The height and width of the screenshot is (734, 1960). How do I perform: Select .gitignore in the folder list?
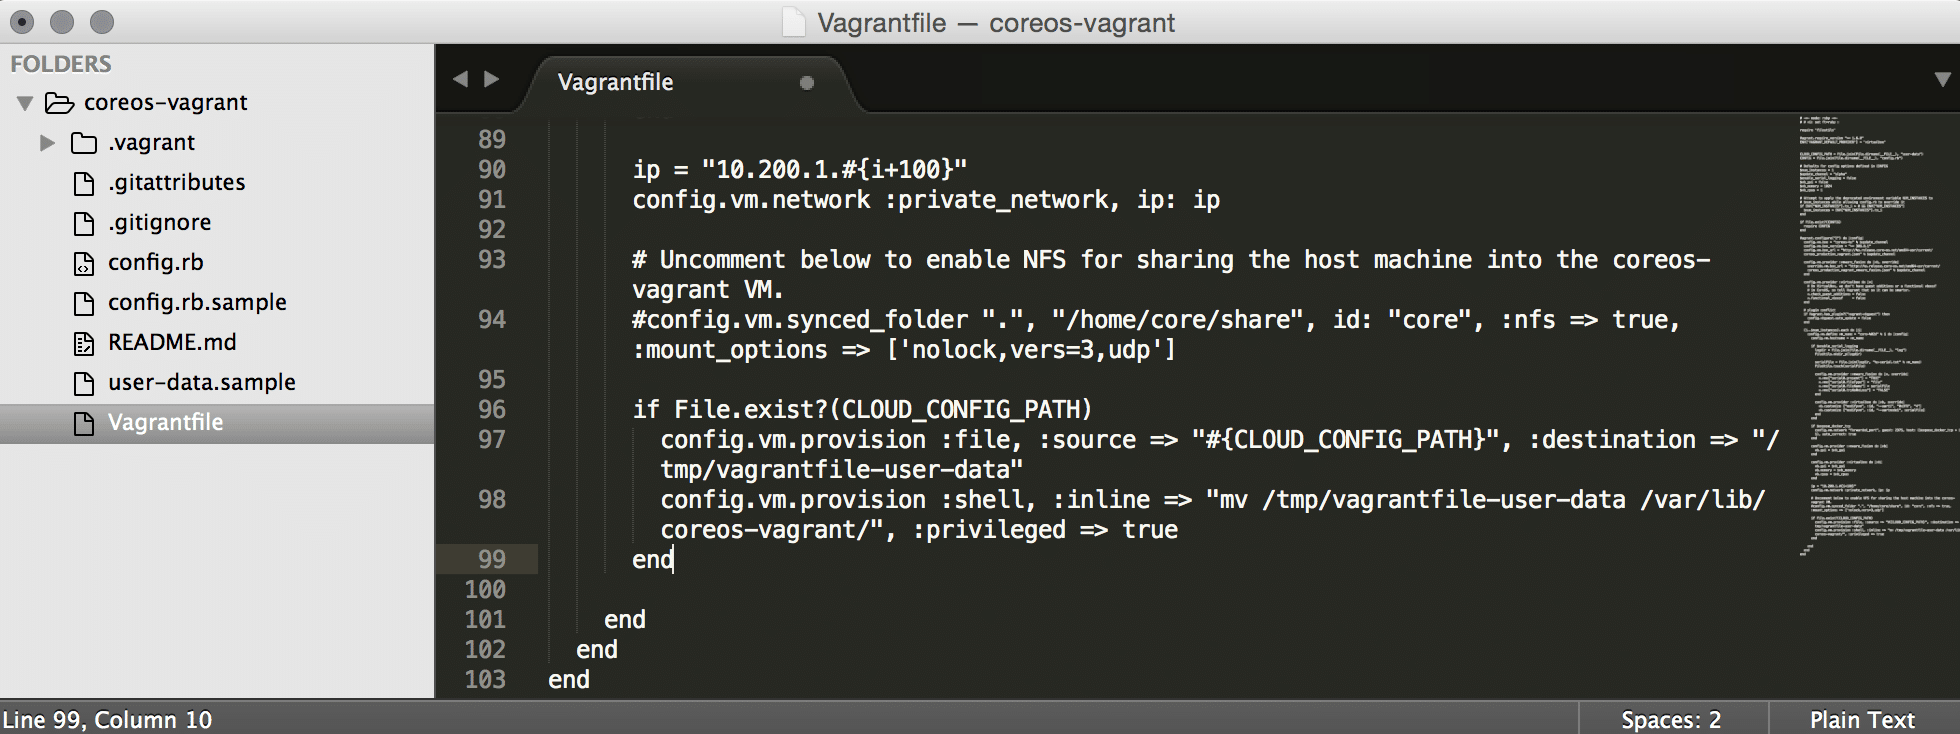pyautogui.click(x=159, y=222)
